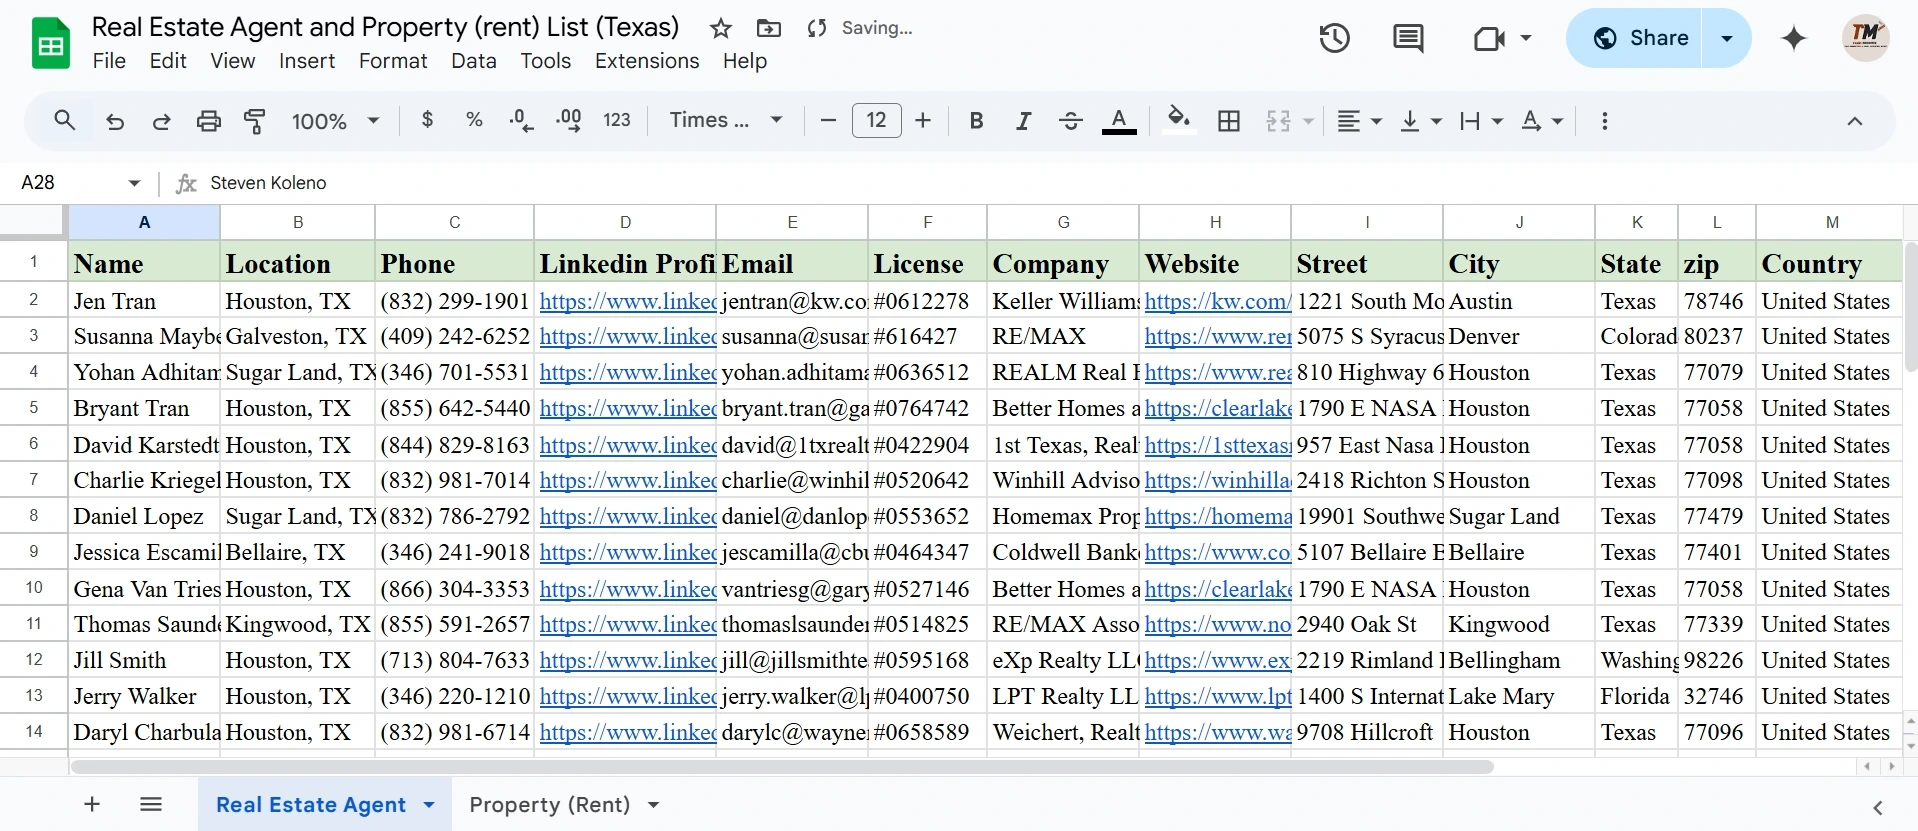The height and width of the screenshot is (831, 1918).
Task: Expand merge cells options arrow
Action: pyautogui.click(x=1308, y=121)
